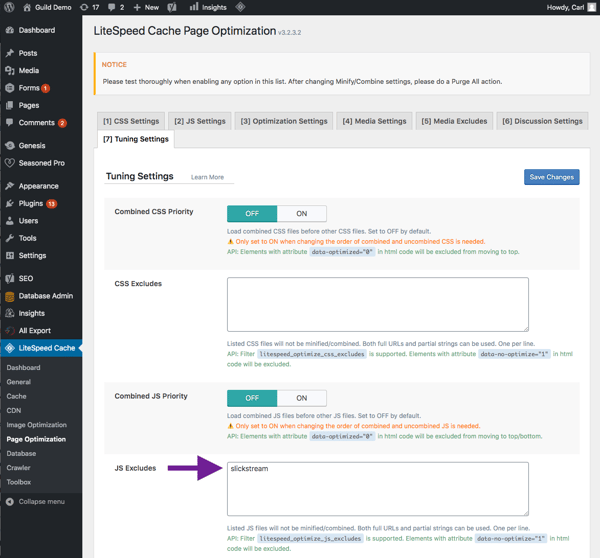Click the Forms notification badge 1

pos(46,88)
